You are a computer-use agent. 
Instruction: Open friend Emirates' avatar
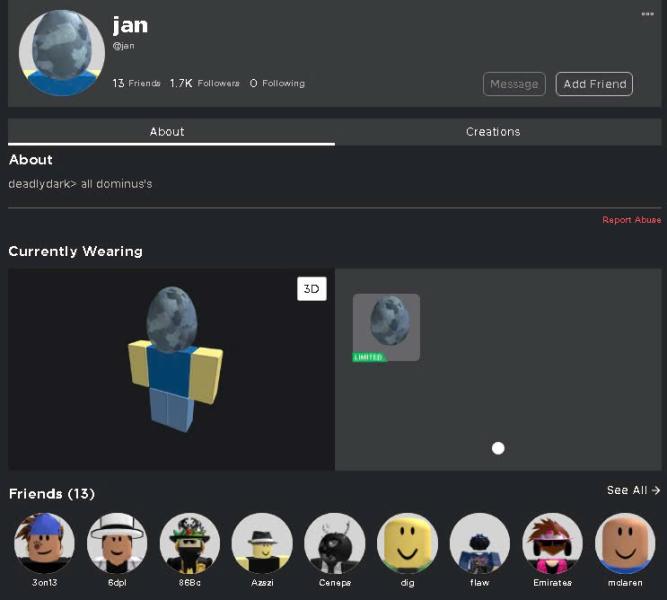pyautogui.click(x=552, y=543)
